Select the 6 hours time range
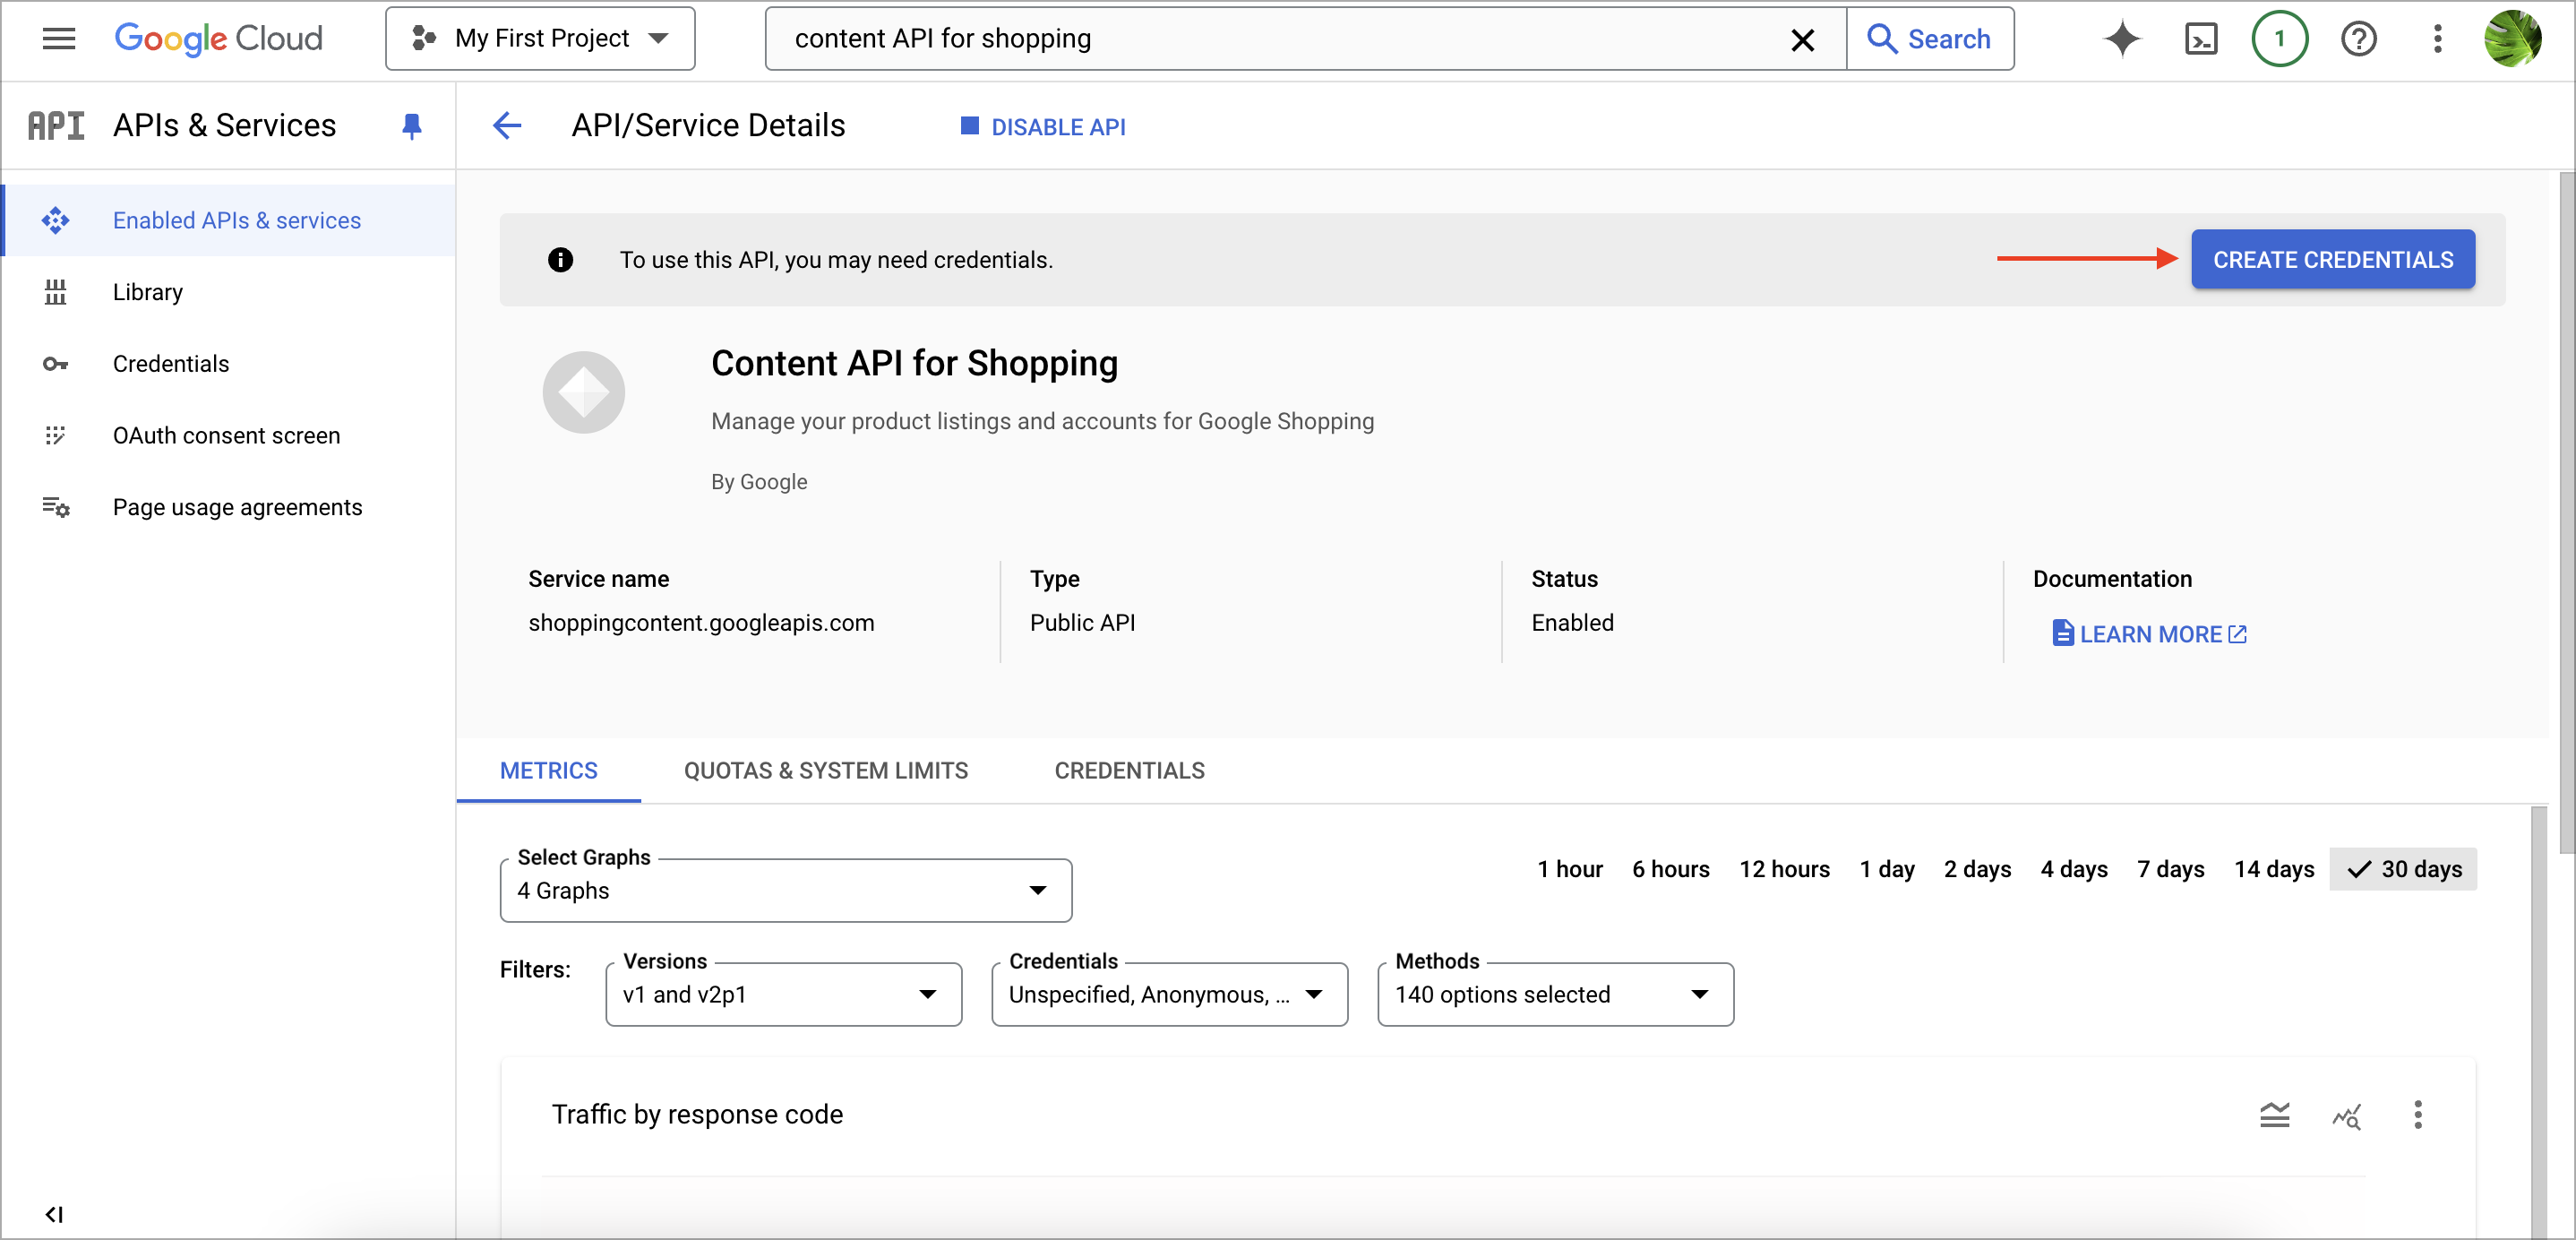 coord(1670,869)
